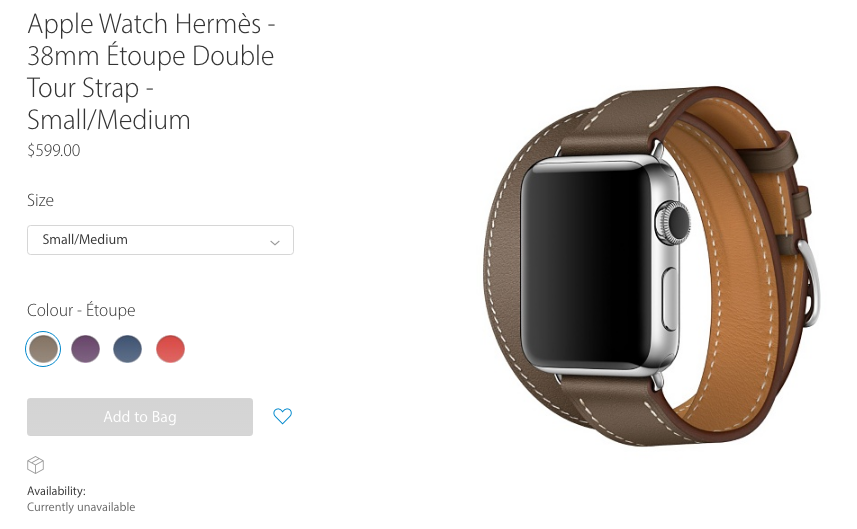Select the red colour swatch
The image size is (857, 529).
click(x=171, y=349)
